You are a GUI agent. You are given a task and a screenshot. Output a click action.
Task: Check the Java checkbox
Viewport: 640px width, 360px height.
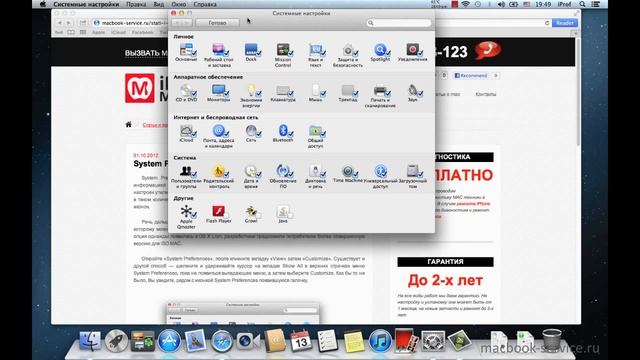pyautogui.click(x=291, y=215)
